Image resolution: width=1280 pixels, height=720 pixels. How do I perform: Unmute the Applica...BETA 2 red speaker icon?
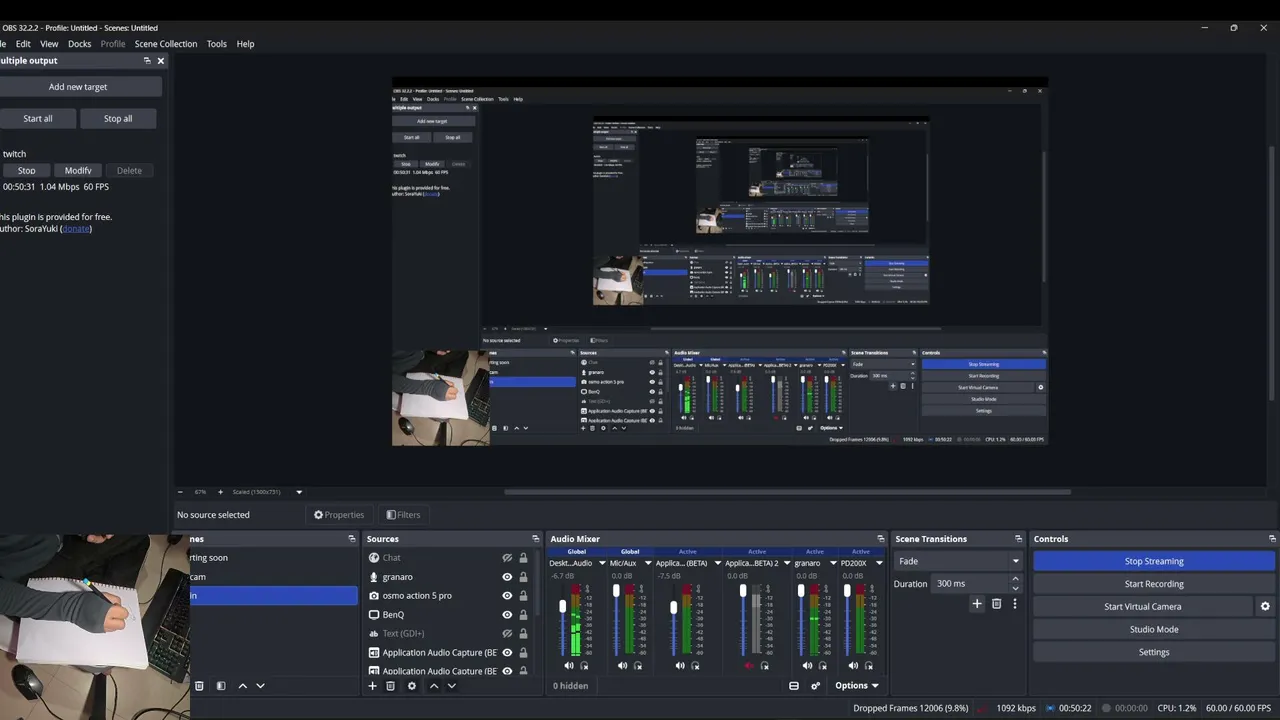pos(749,665)
